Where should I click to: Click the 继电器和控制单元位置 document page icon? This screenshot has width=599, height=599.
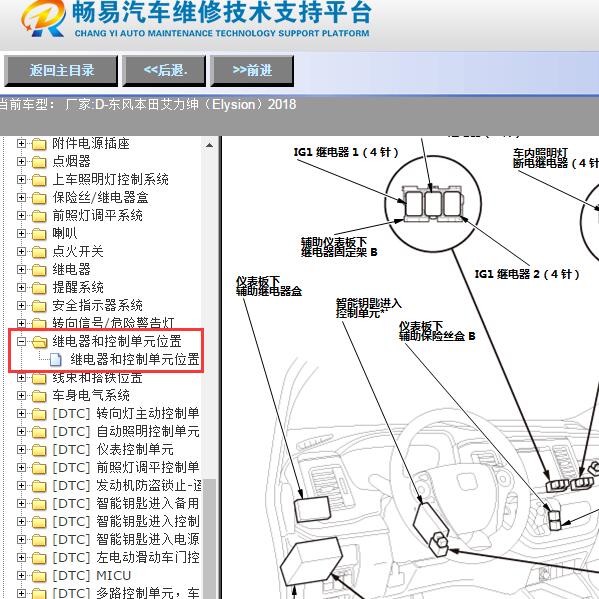56,360
